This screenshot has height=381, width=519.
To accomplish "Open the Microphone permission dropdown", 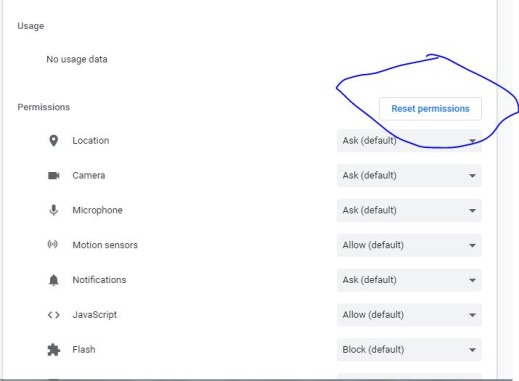I will (409, 210).
